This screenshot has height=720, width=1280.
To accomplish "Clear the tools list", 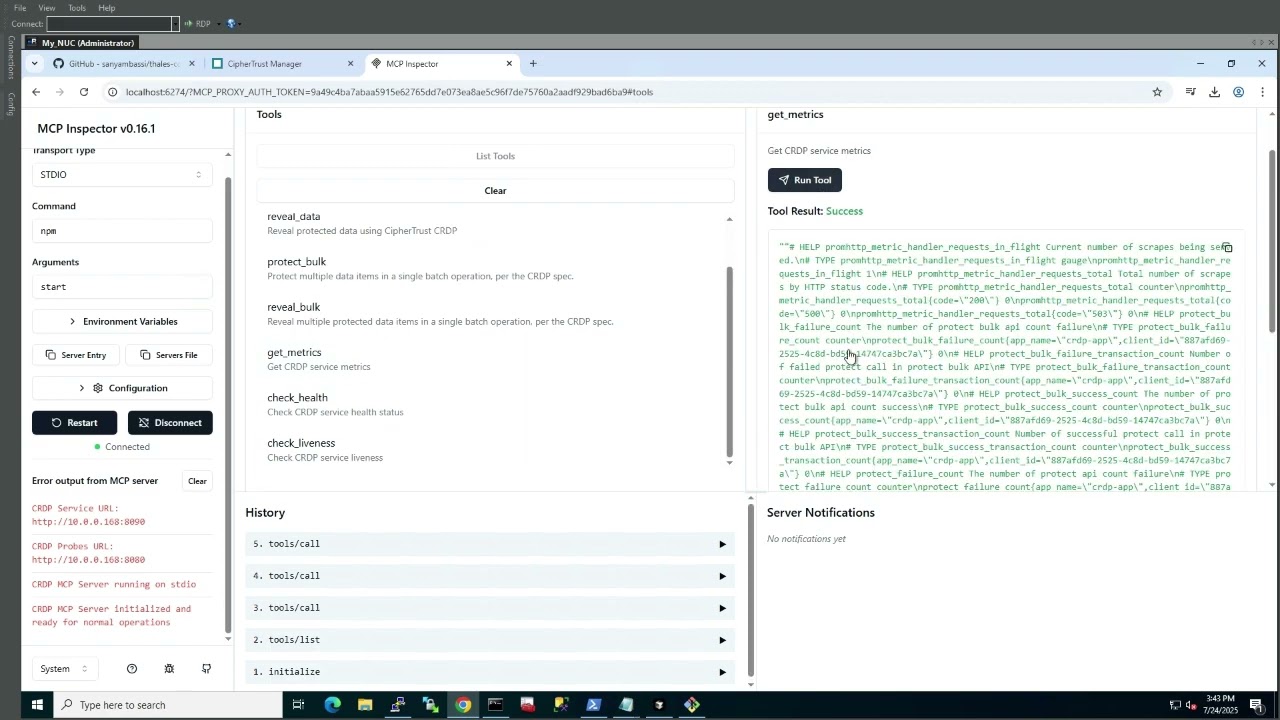I will coord(495,191).
